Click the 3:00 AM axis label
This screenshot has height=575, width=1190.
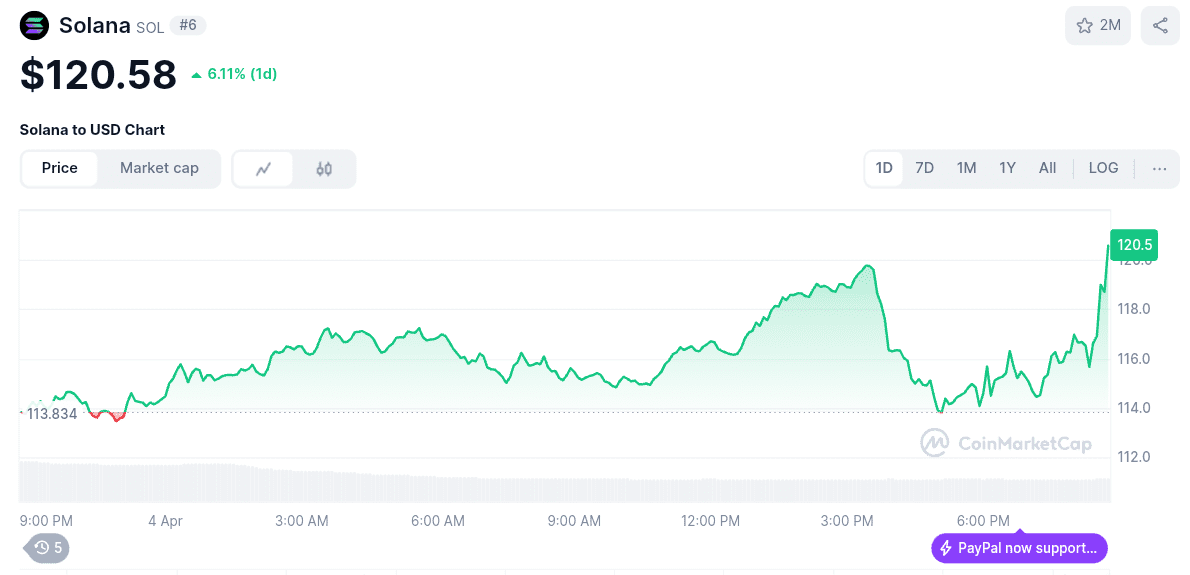click(301, 521)
